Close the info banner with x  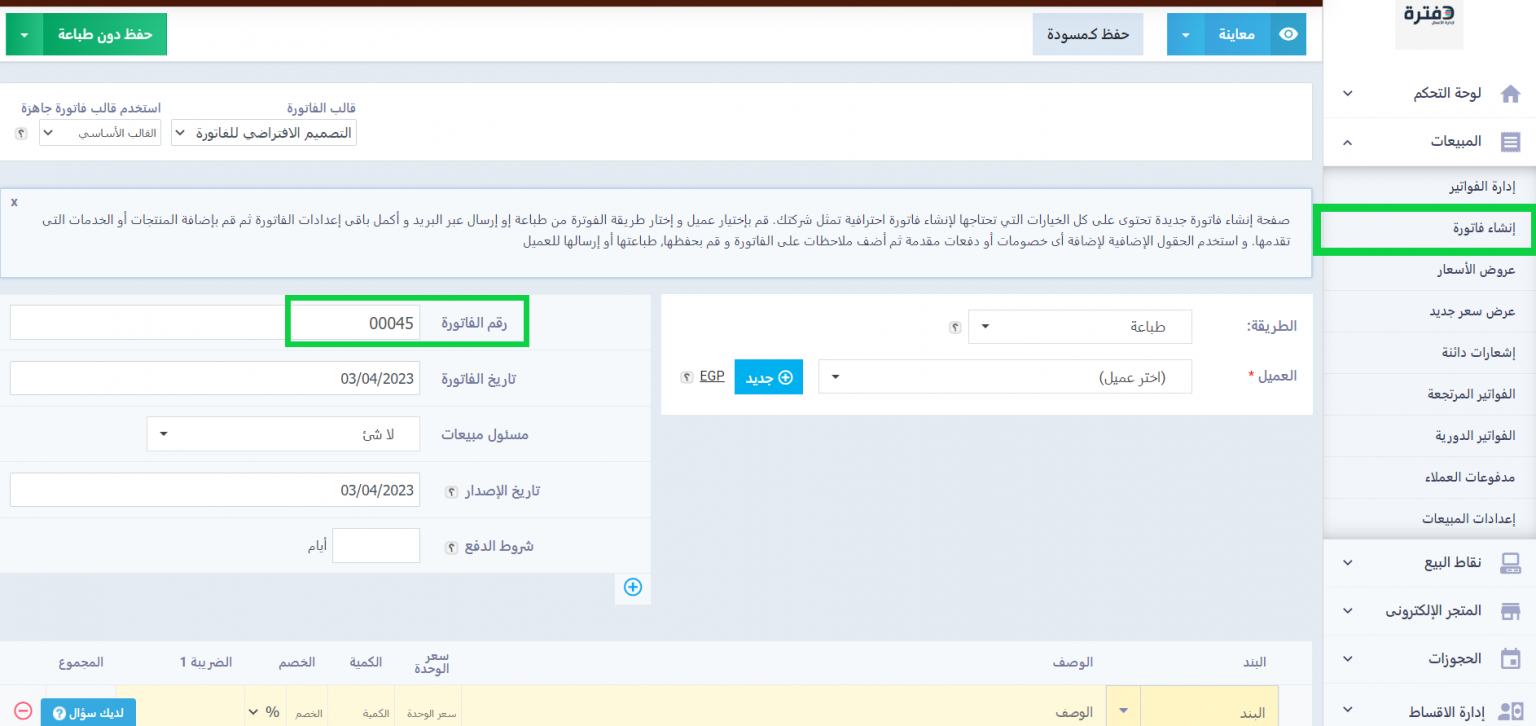(14, 202)
